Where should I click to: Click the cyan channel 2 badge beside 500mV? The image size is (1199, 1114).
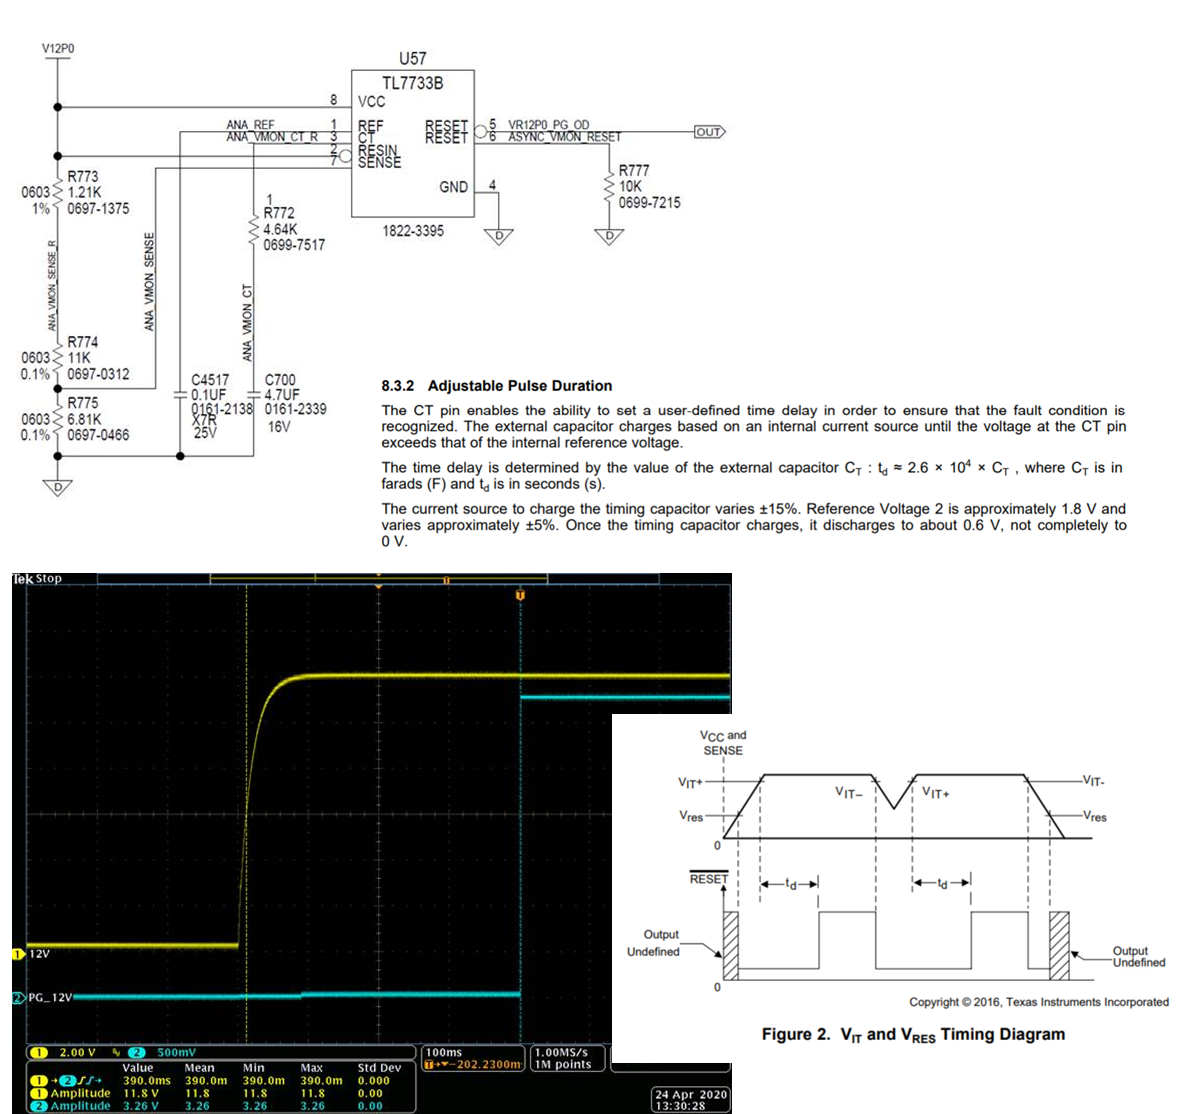pos(136,1052)
